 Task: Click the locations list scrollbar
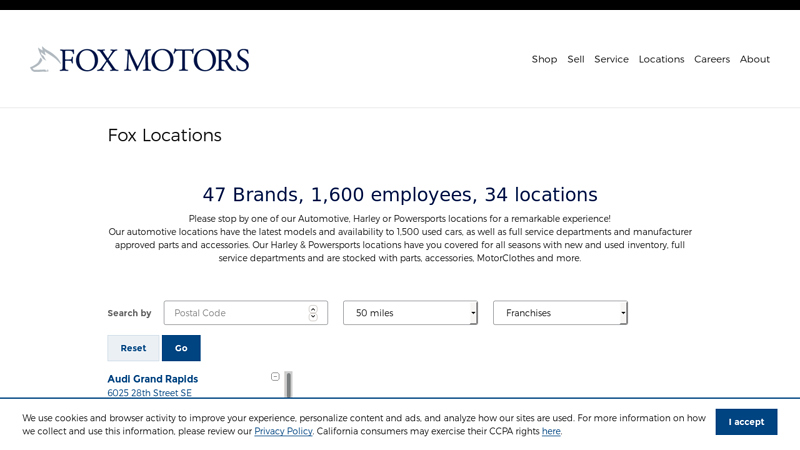[x=288, y=384]
